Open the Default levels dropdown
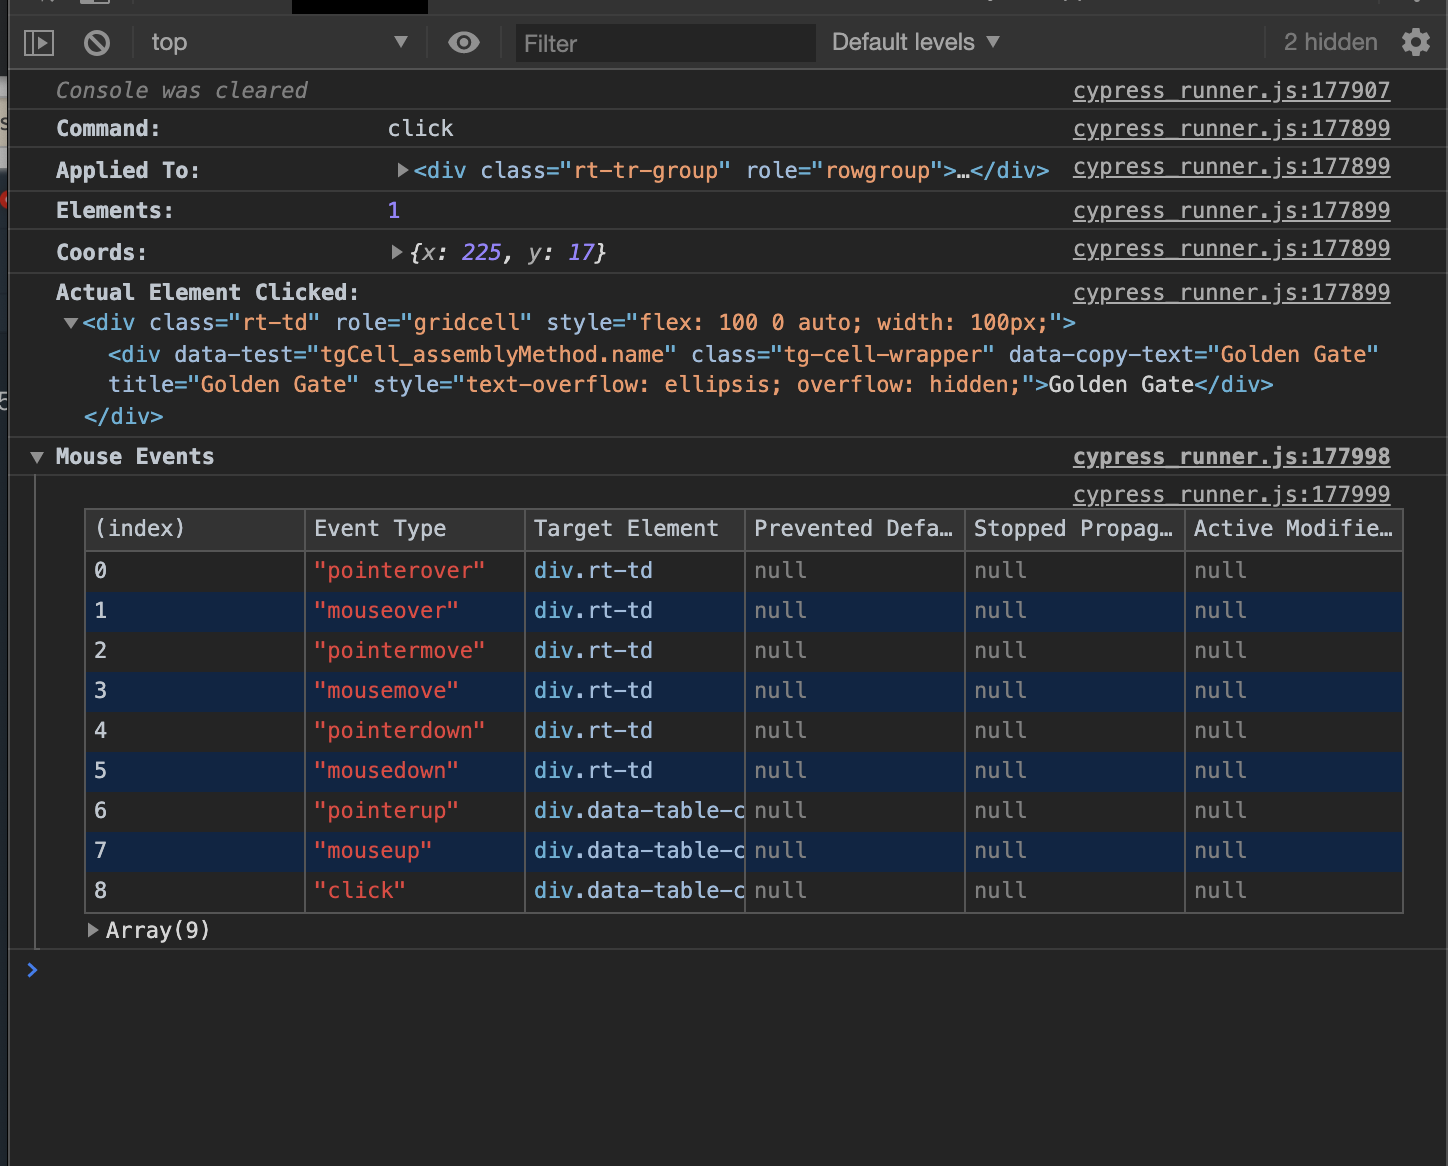 click(915, 42)
